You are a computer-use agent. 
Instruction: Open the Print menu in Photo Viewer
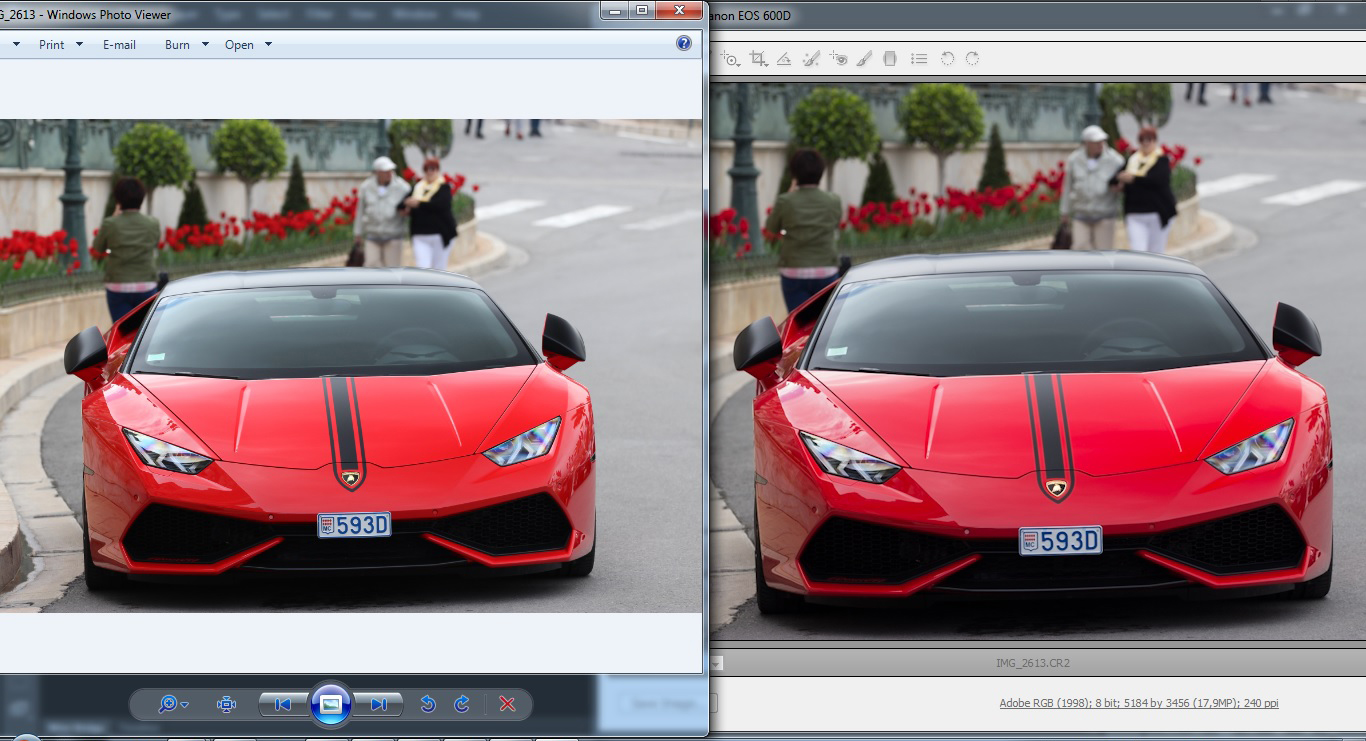60,45
